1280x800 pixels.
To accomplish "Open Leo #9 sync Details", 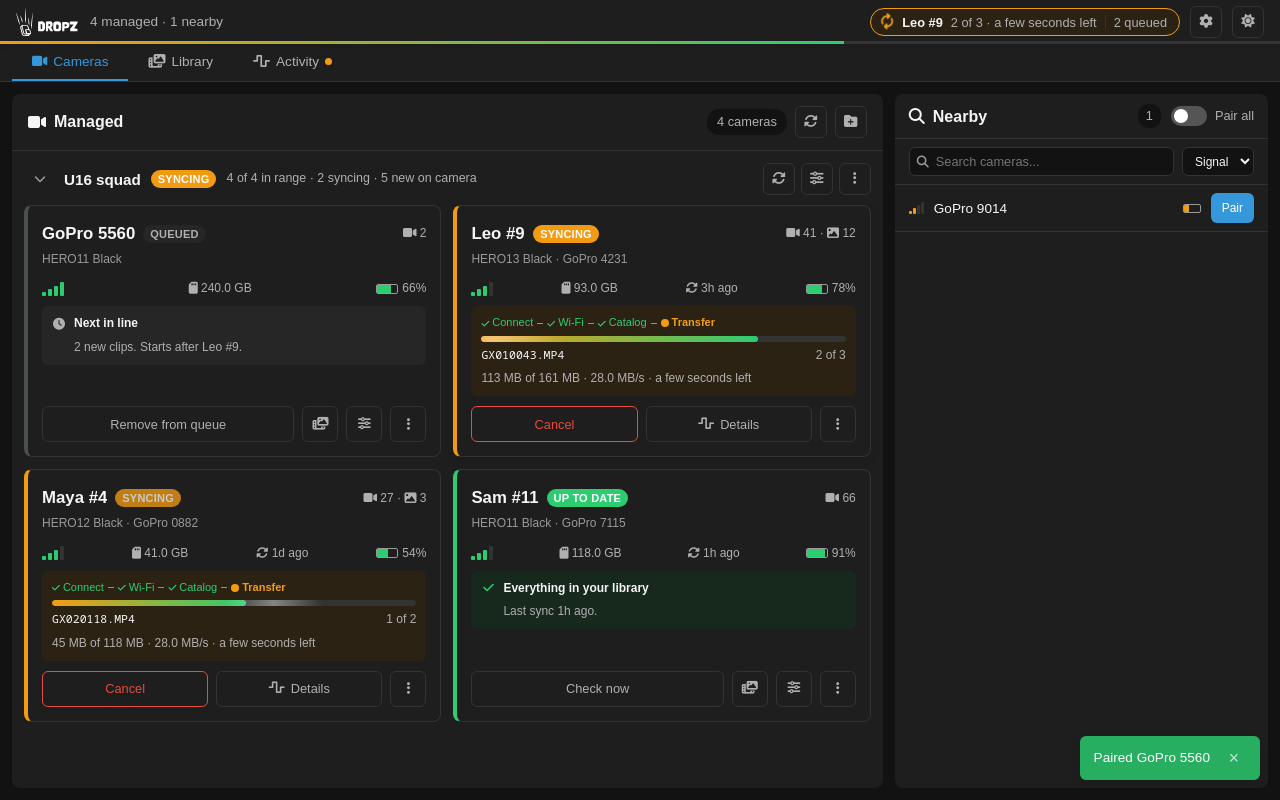I will click(x=729, y=424).
